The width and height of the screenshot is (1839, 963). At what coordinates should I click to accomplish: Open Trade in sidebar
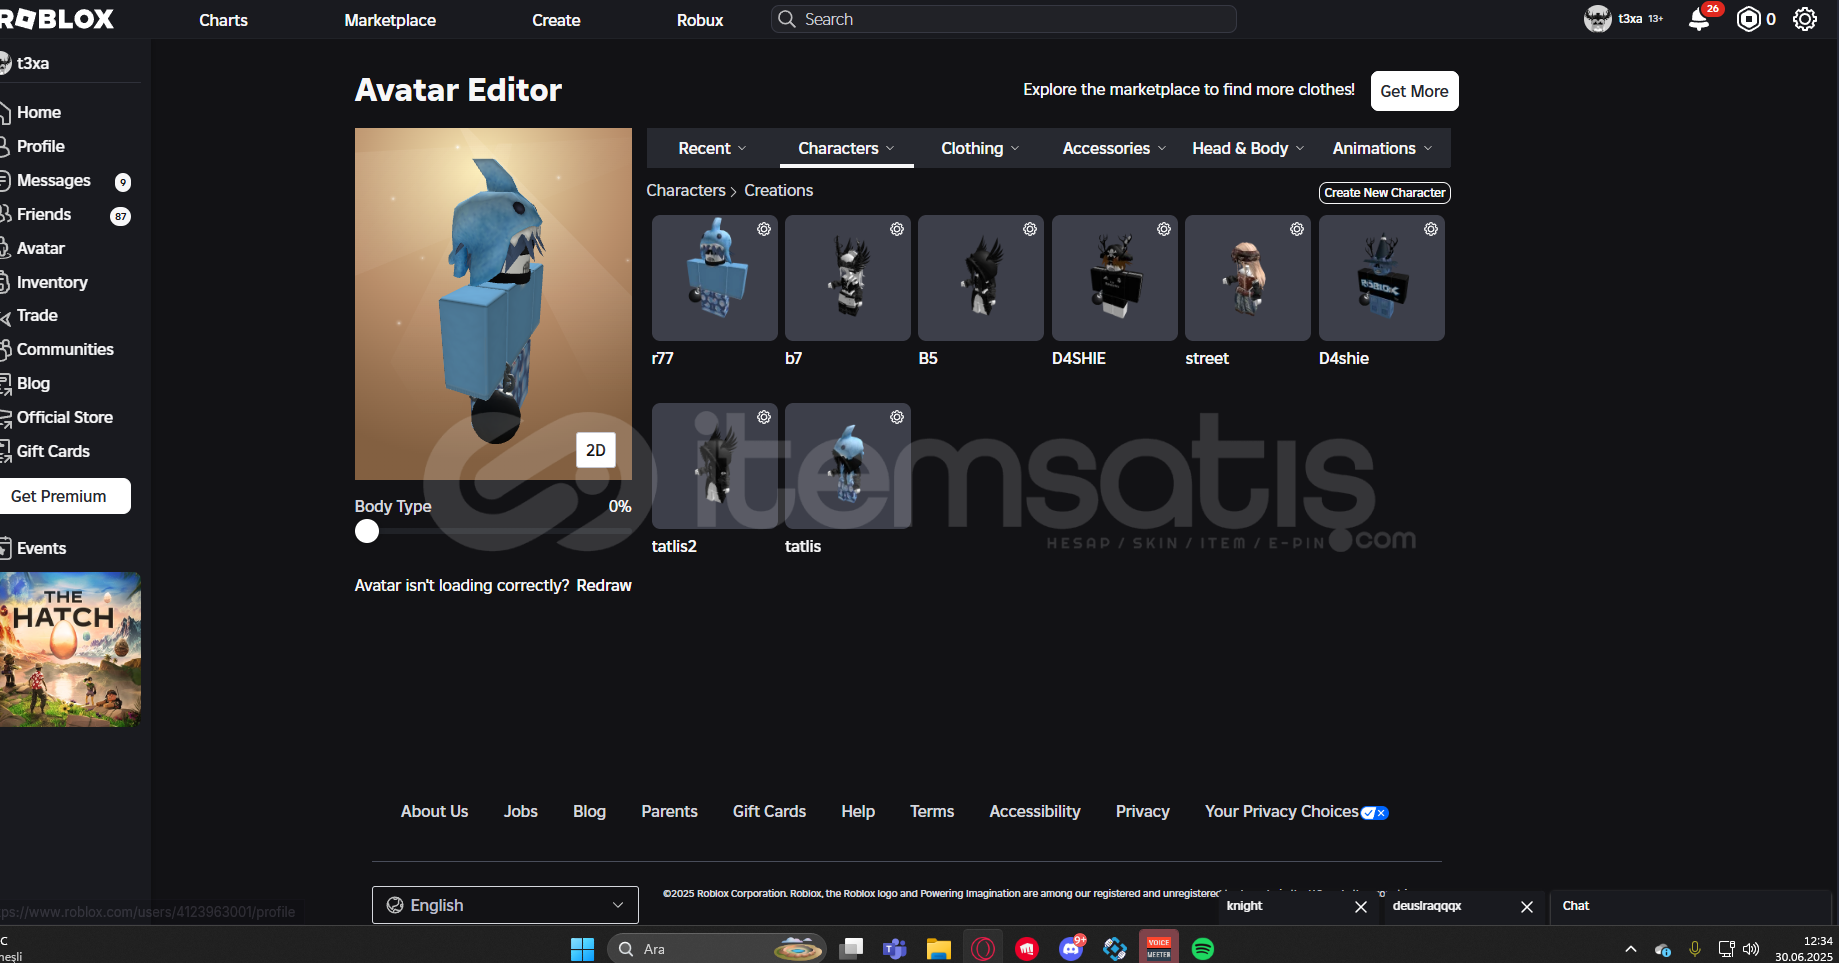[37, 316]
